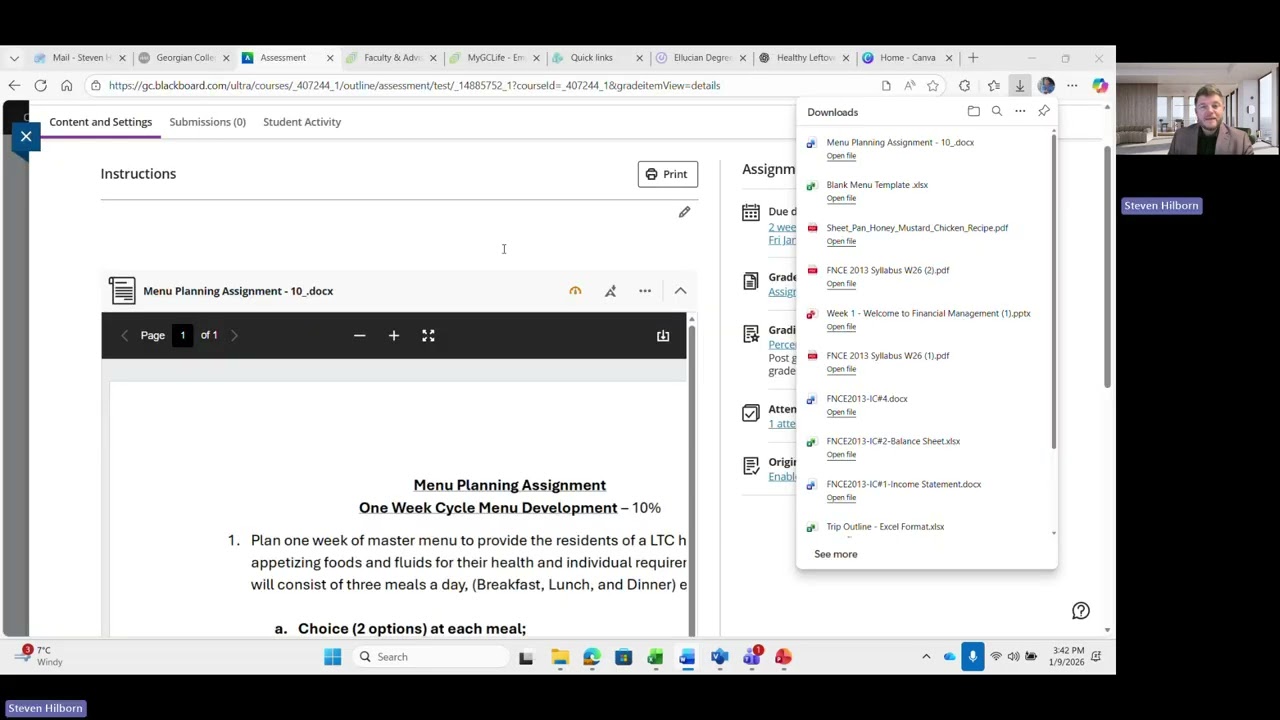Viewport: 1280px width, 720px height.
Task: Add this page to favorites star
Action: tap(933, 86)
